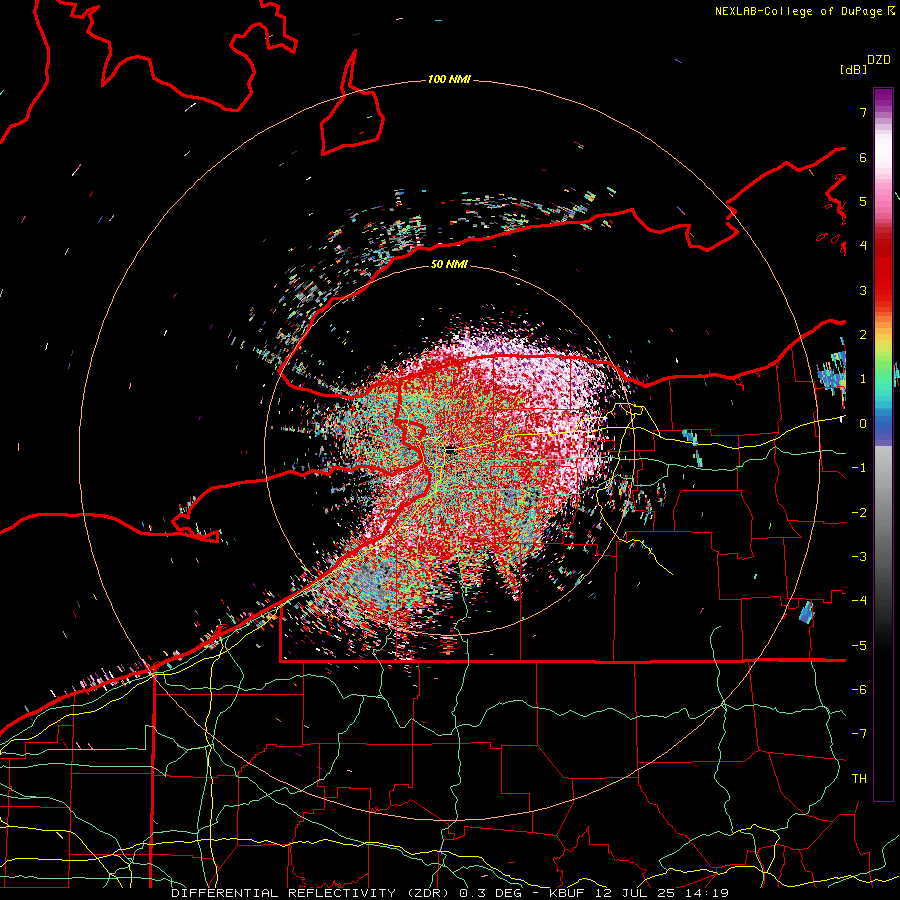Click the DZD product label above scale
The width and height of the screenshot is (900, 900).
click(x=879, y=59)
